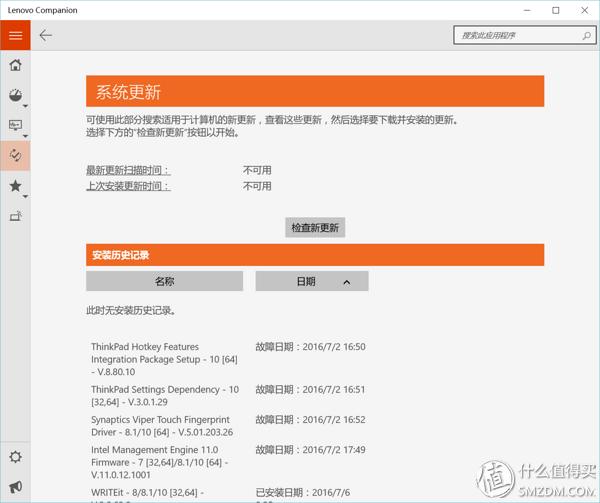This screenshot has width=600, height=503.
Task: Click date 2016/7/2 16:52
Action: [x=334, y=420]
